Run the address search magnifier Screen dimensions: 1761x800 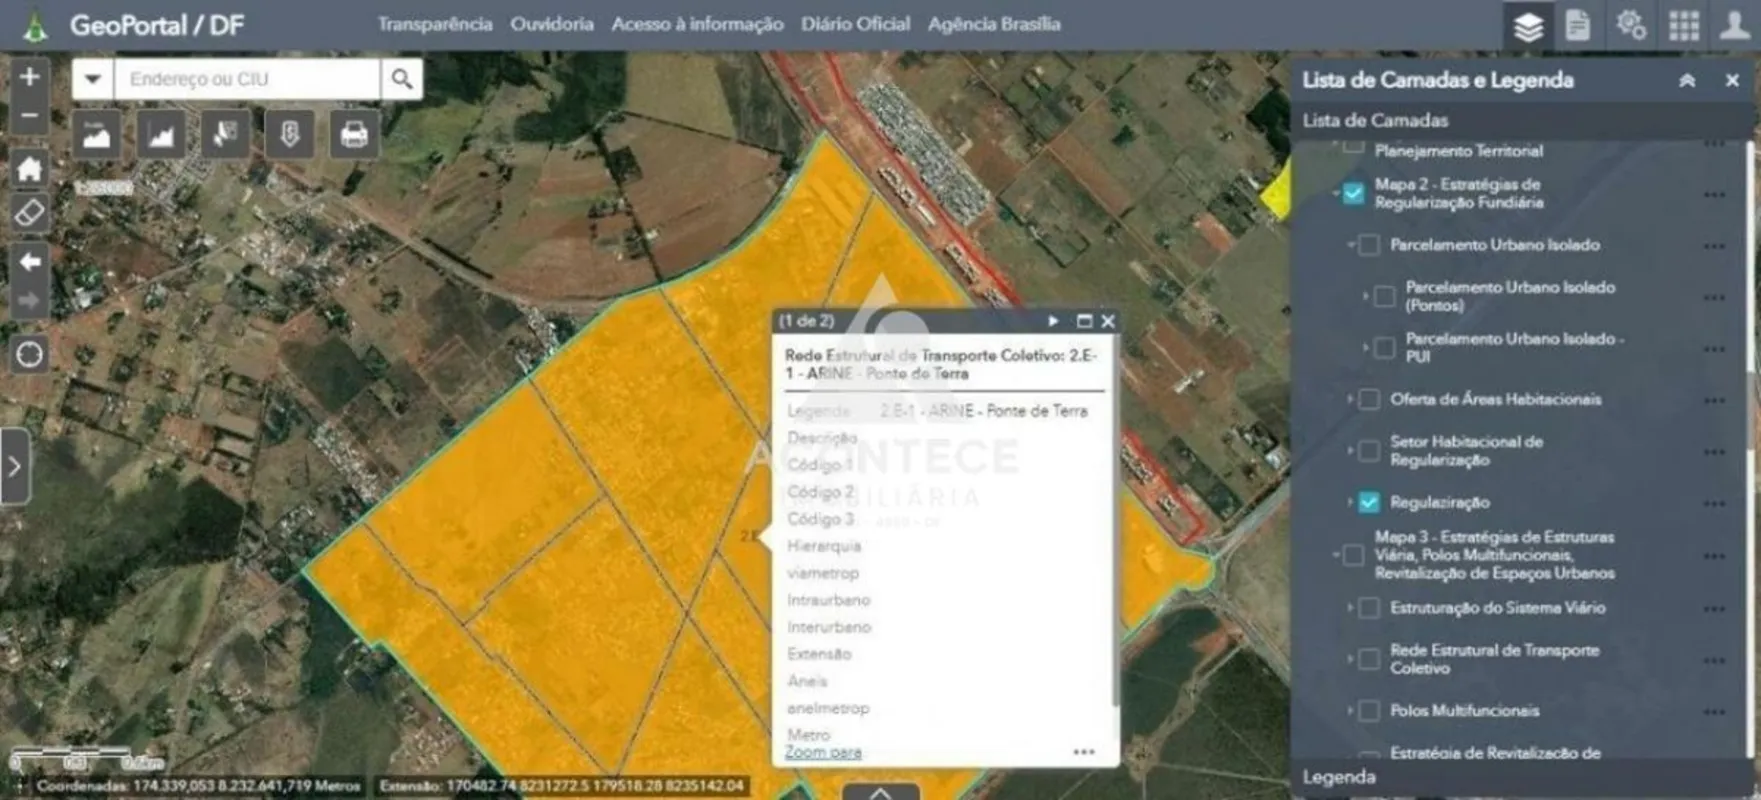(402, 79)
